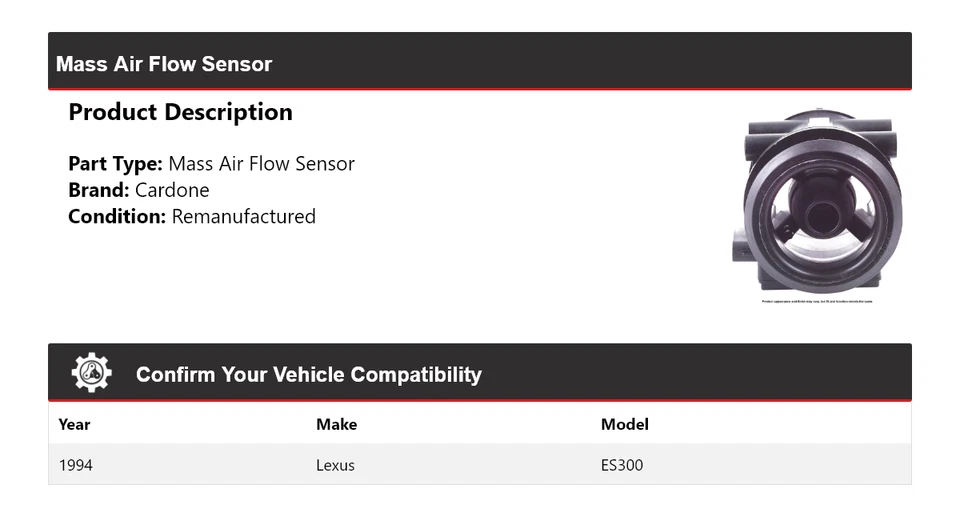The height and width of the screenshot is (517, 960).
Task: Click the Make column header
Action: [336, 424]
